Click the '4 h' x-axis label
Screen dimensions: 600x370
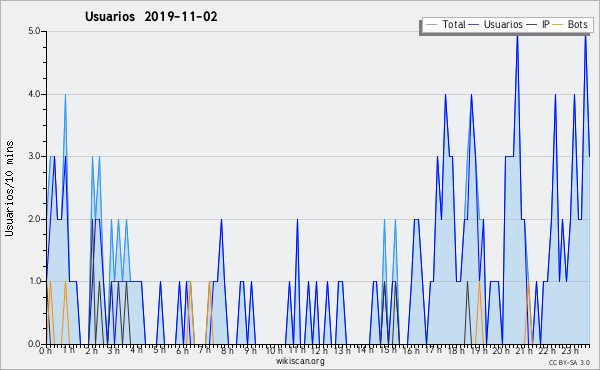(137, 350)
